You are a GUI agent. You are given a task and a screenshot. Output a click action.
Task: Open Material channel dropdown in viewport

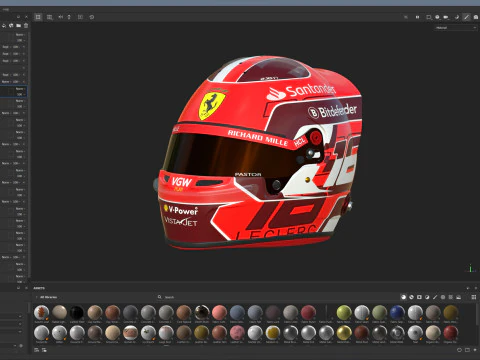pos(456,28)
